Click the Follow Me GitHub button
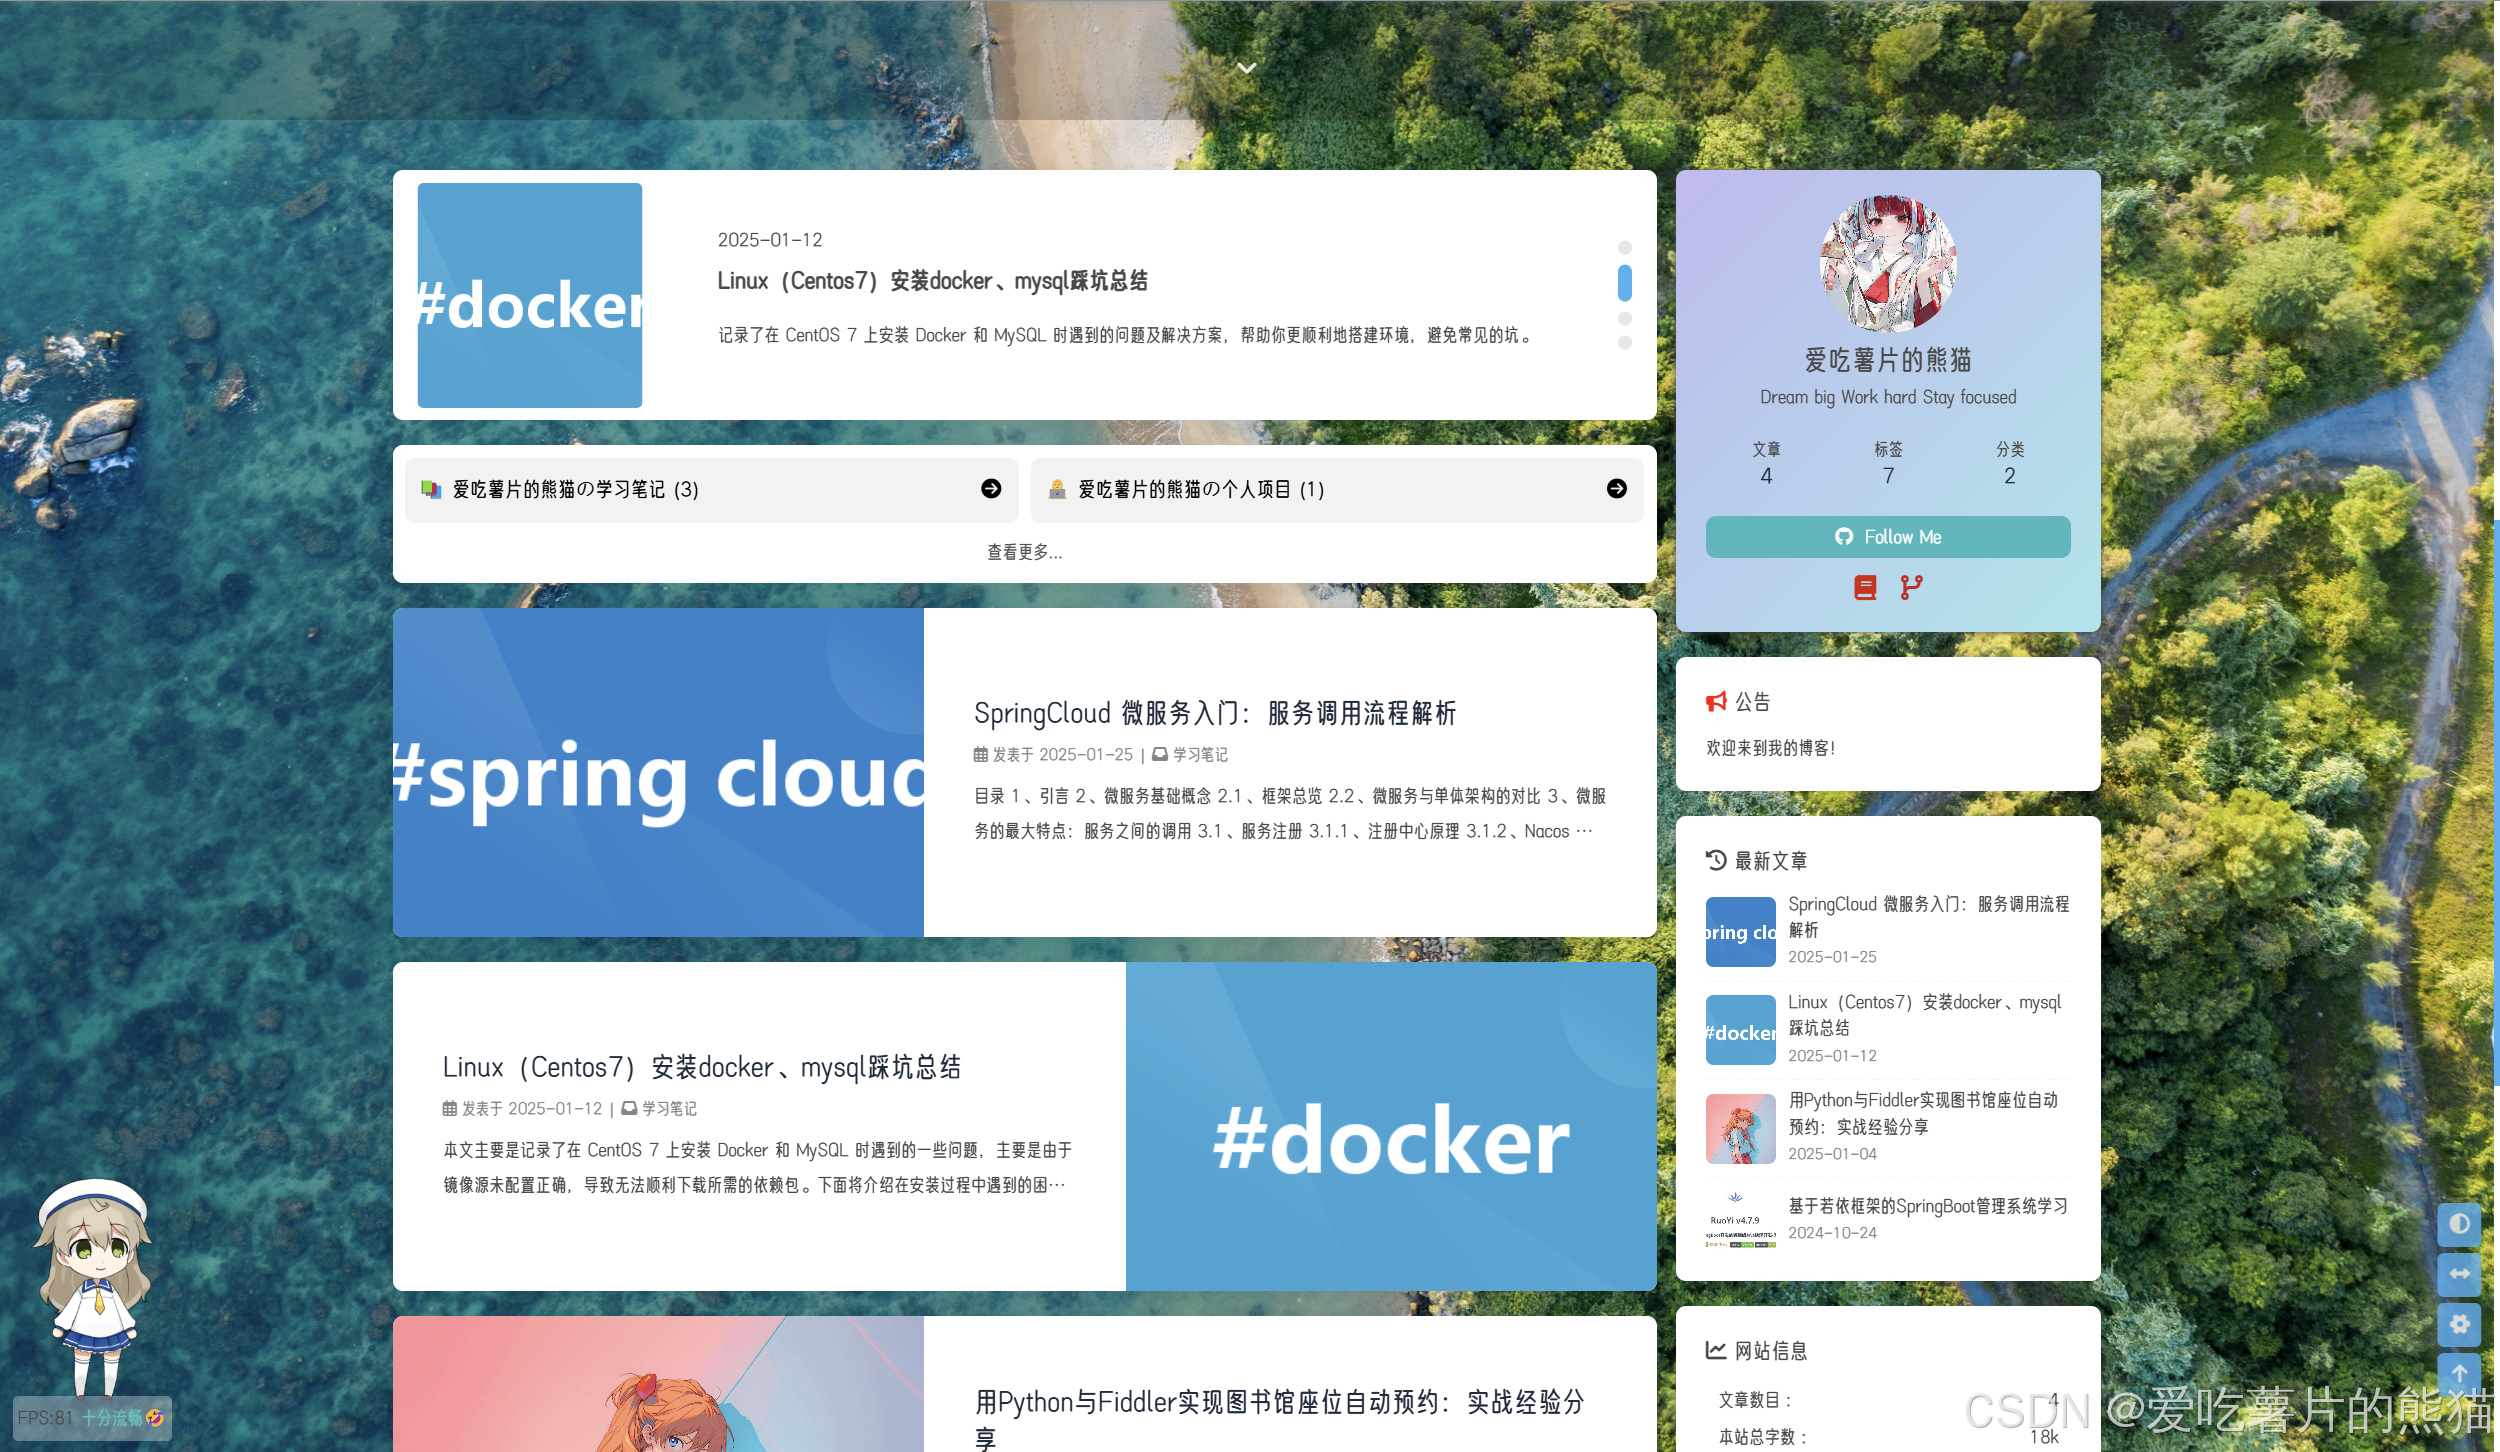The image size is (2500, 1452). (x=1887, y=537)
